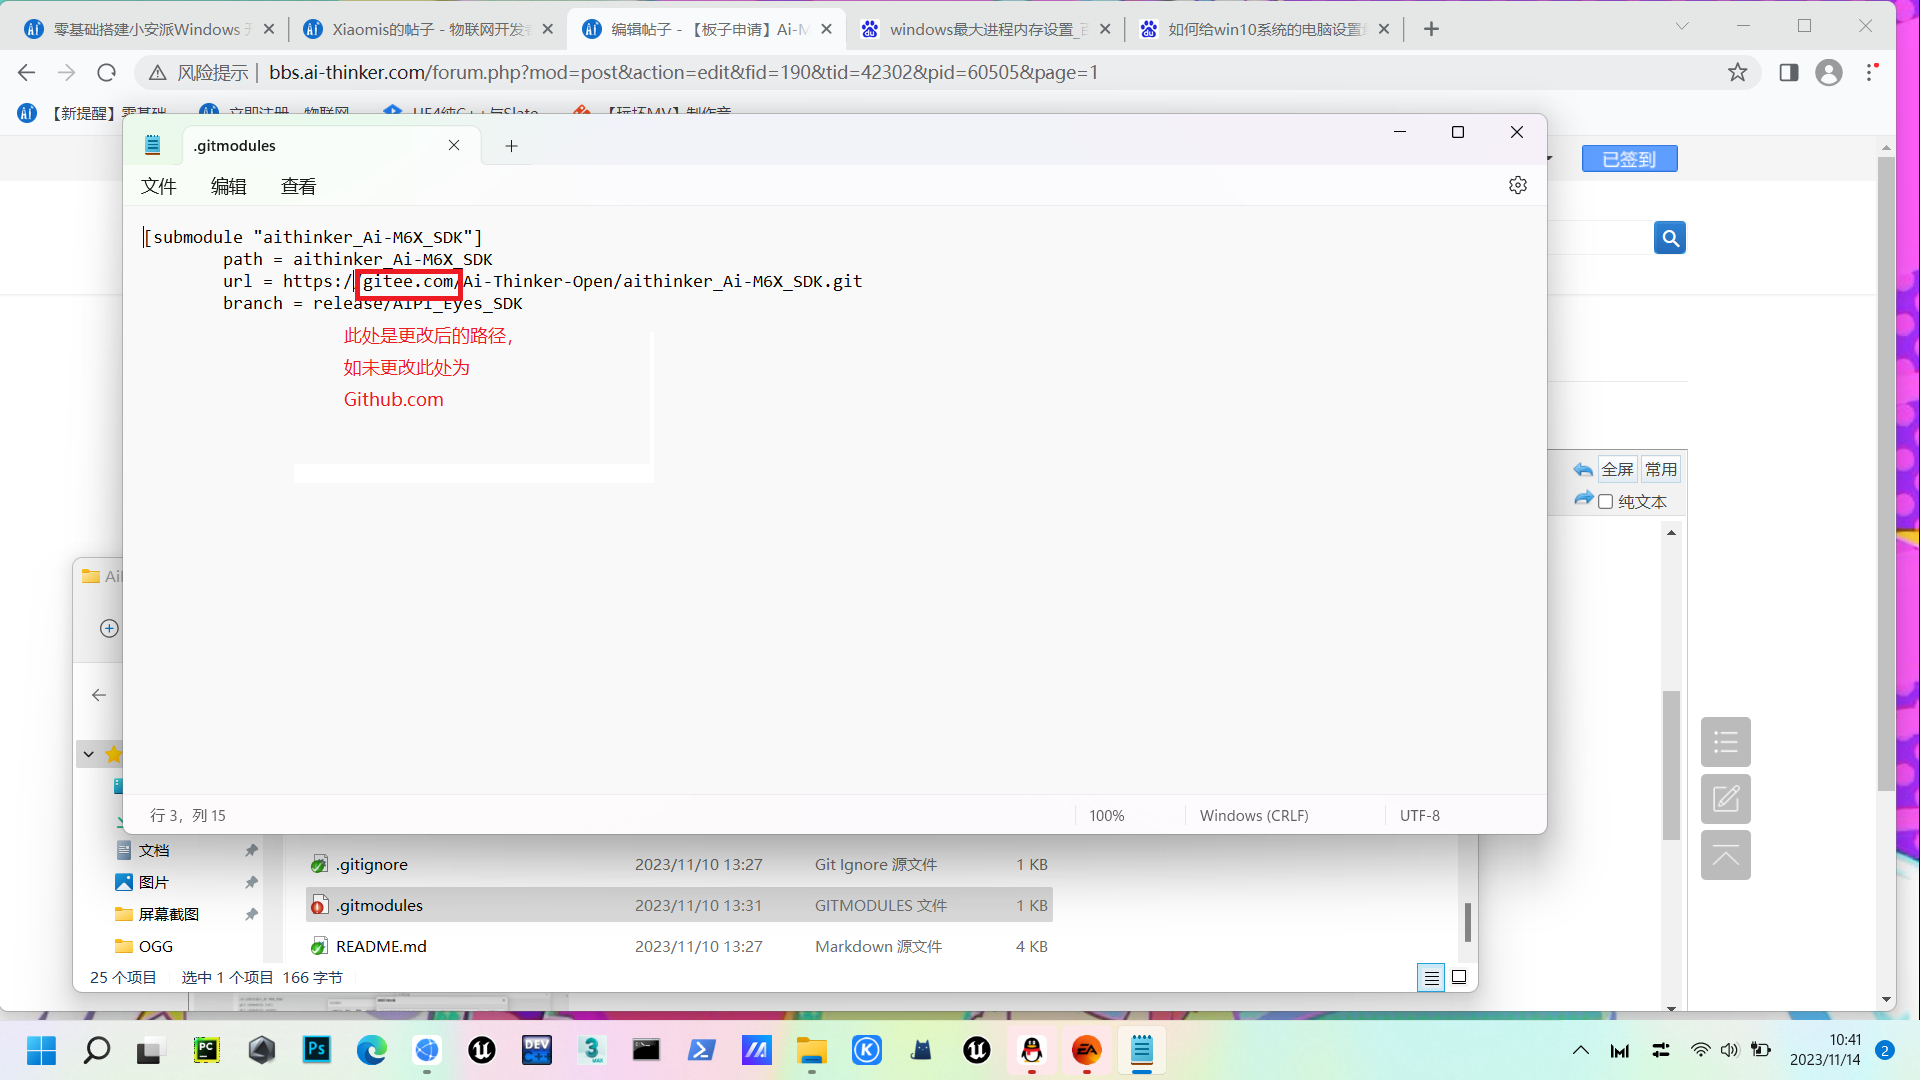Add a new Notepad tab
This screenshot has height=1080, width=1920.
tap(511, 146)
